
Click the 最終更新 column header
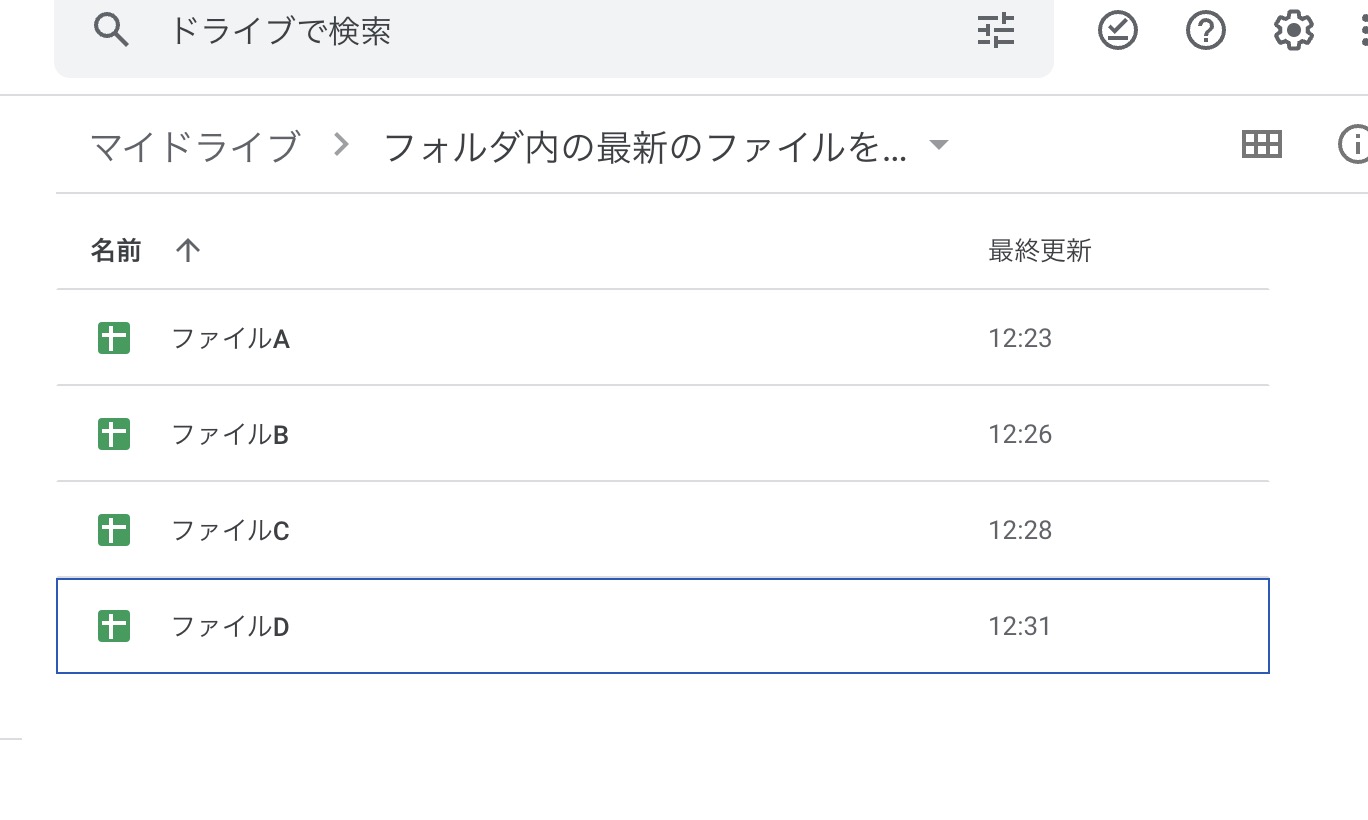point(1040,250)
